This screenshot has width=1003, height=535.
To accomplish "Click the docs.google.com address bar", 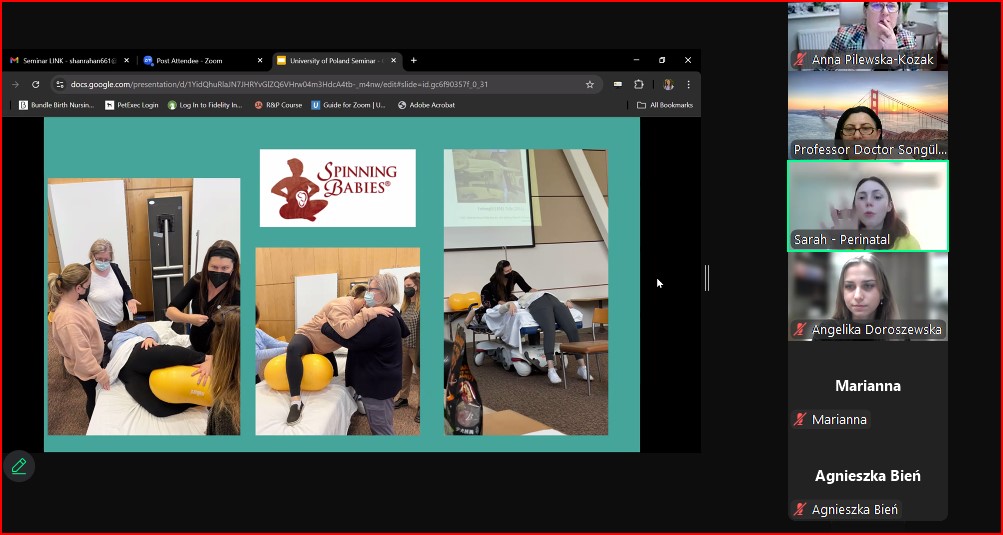I will tap(326, 84).
